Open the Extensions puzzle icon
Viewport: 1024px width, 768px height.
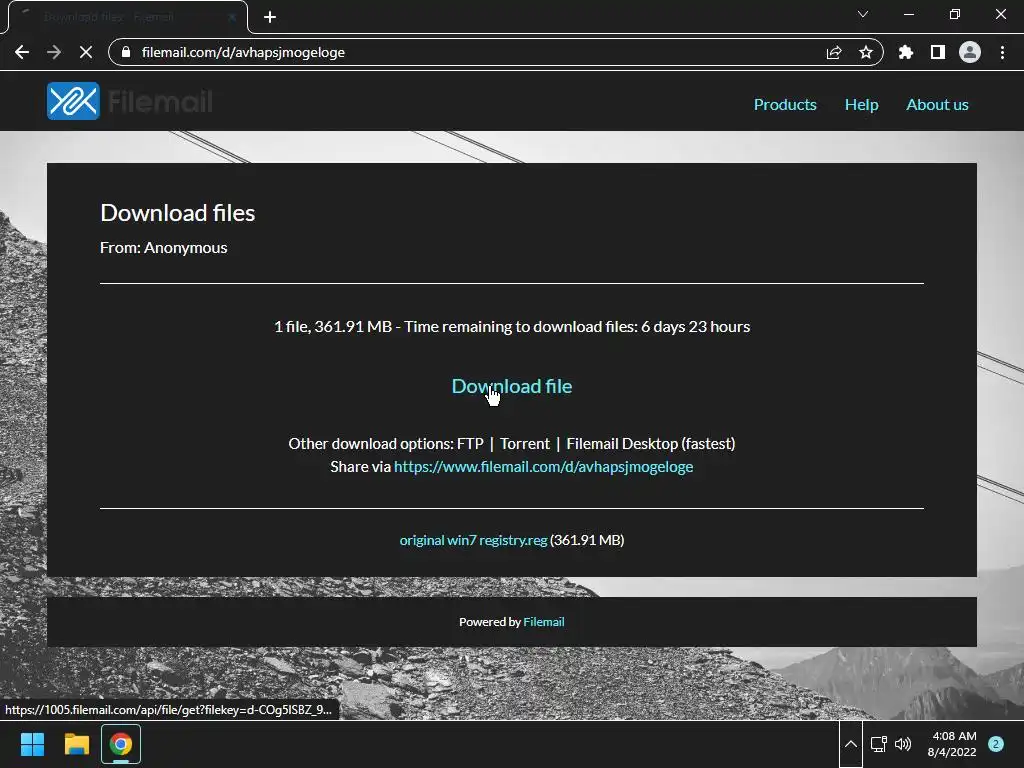pos(906,52)
